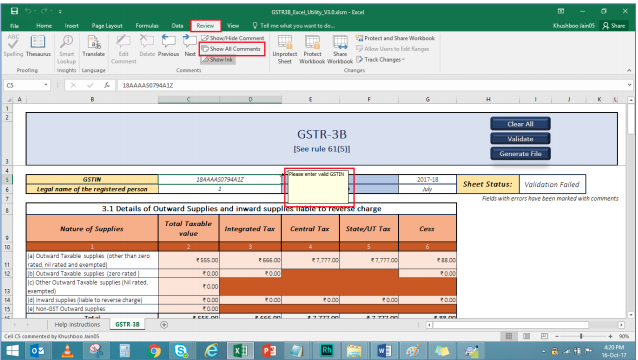Select the GSTIN value cell 18AAAAS0794A1Z

[x=220, y=179]
